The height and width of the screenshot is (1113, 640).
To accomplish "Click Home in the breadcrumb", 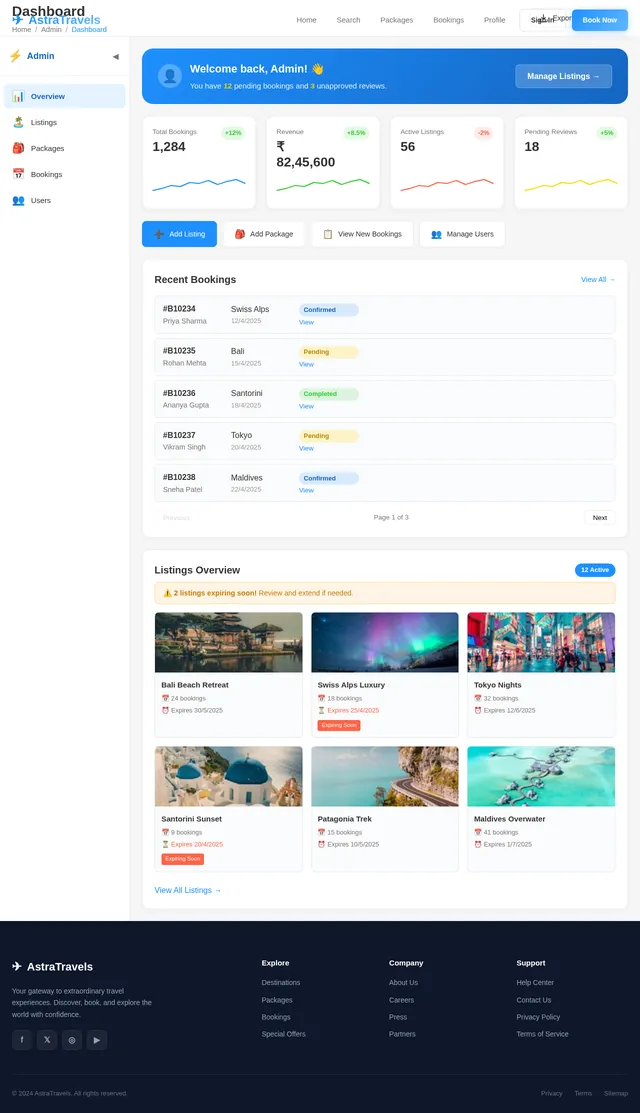I will 21,30.
